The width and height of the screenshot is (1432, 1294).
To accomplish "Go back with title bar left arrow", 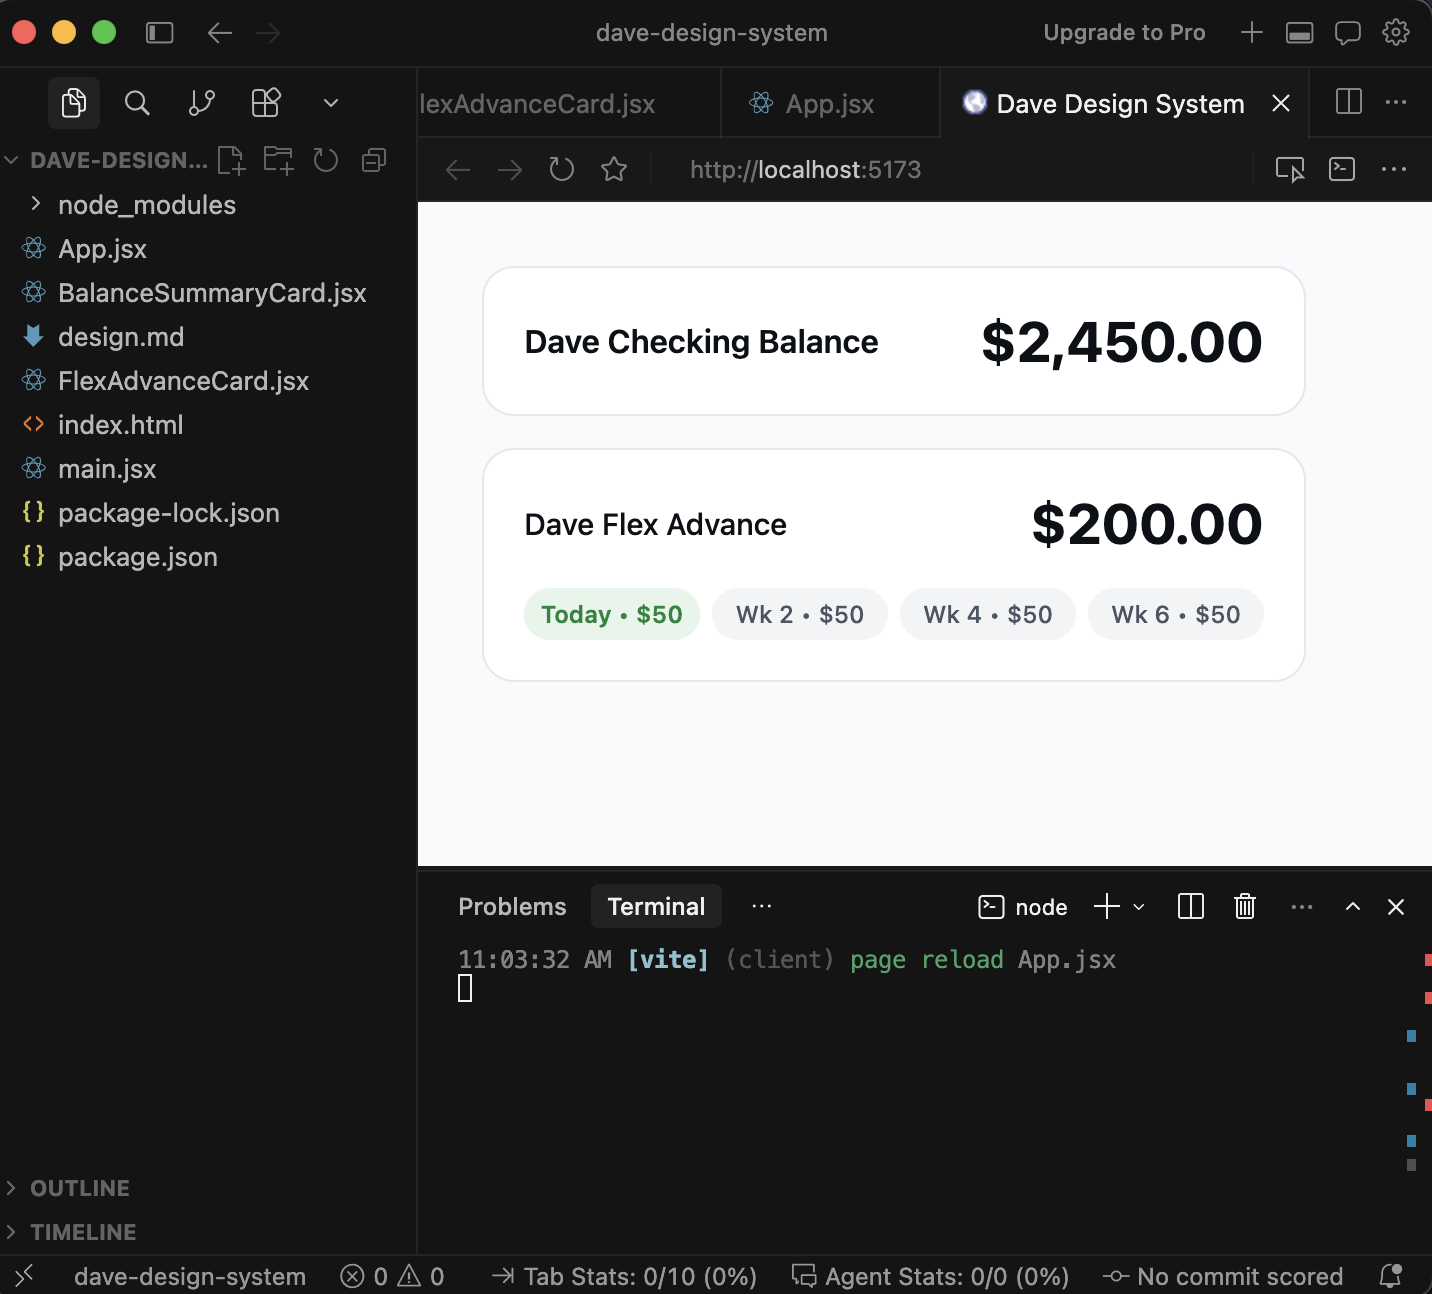I will click(x=220, y=33).
